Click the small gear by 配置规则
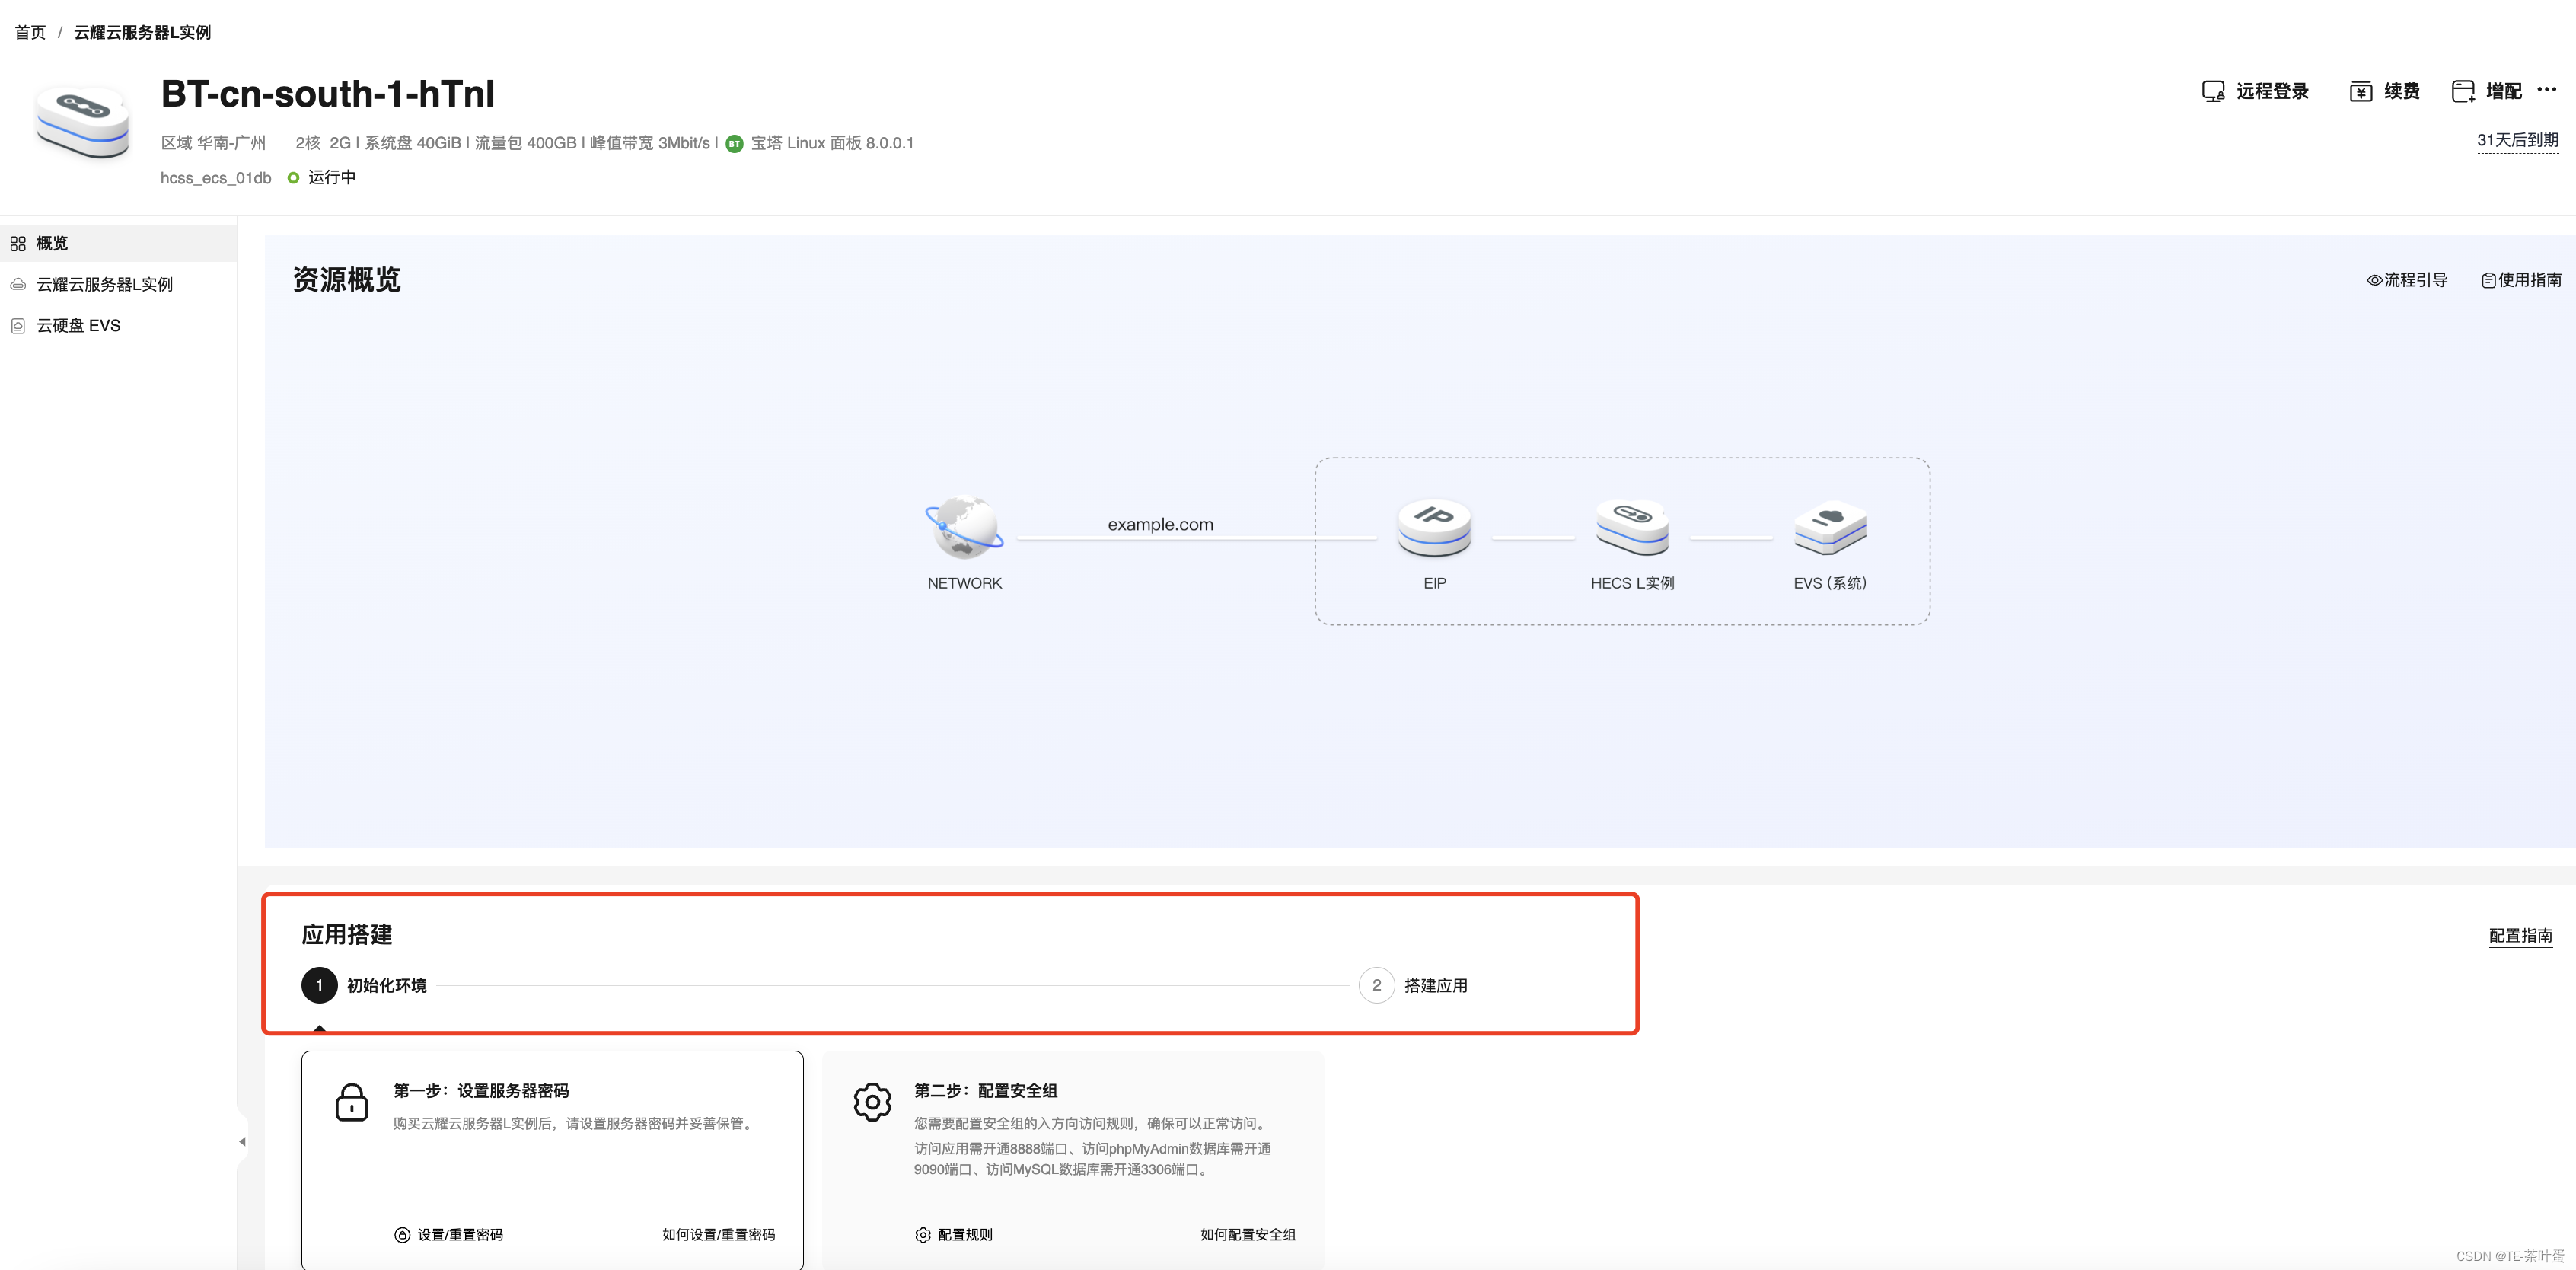Image resolution: width=2576 pixels, height=1270 pixels. 922,1235
